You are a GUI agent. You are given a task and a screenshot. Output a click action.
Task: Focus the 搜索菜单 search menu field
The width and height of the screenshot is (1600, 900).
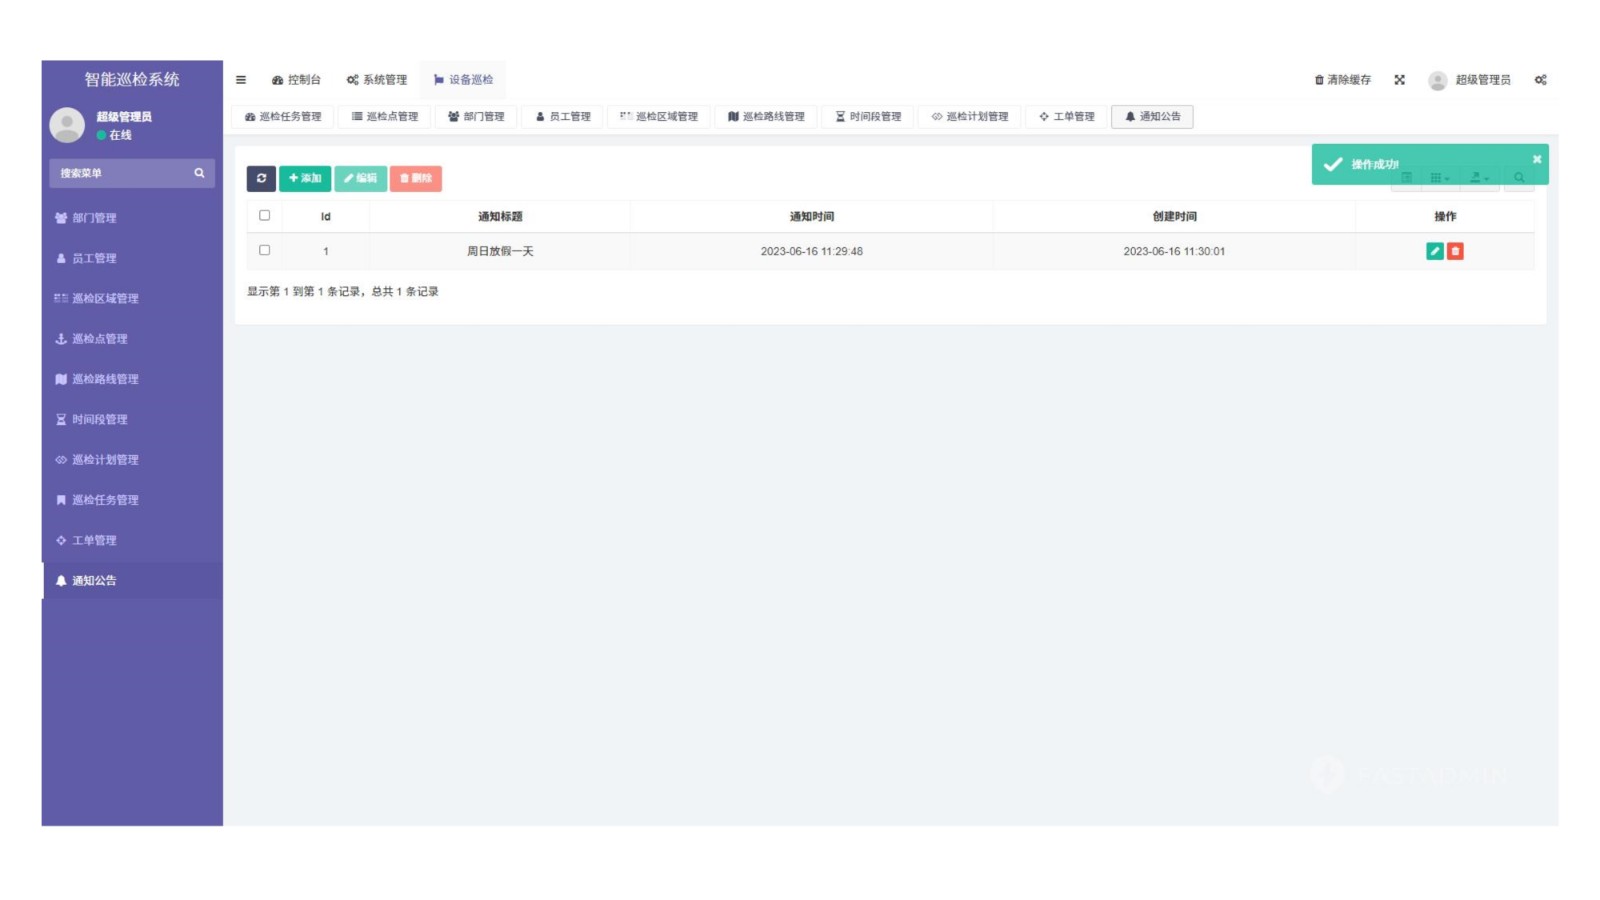click(120, 173)
